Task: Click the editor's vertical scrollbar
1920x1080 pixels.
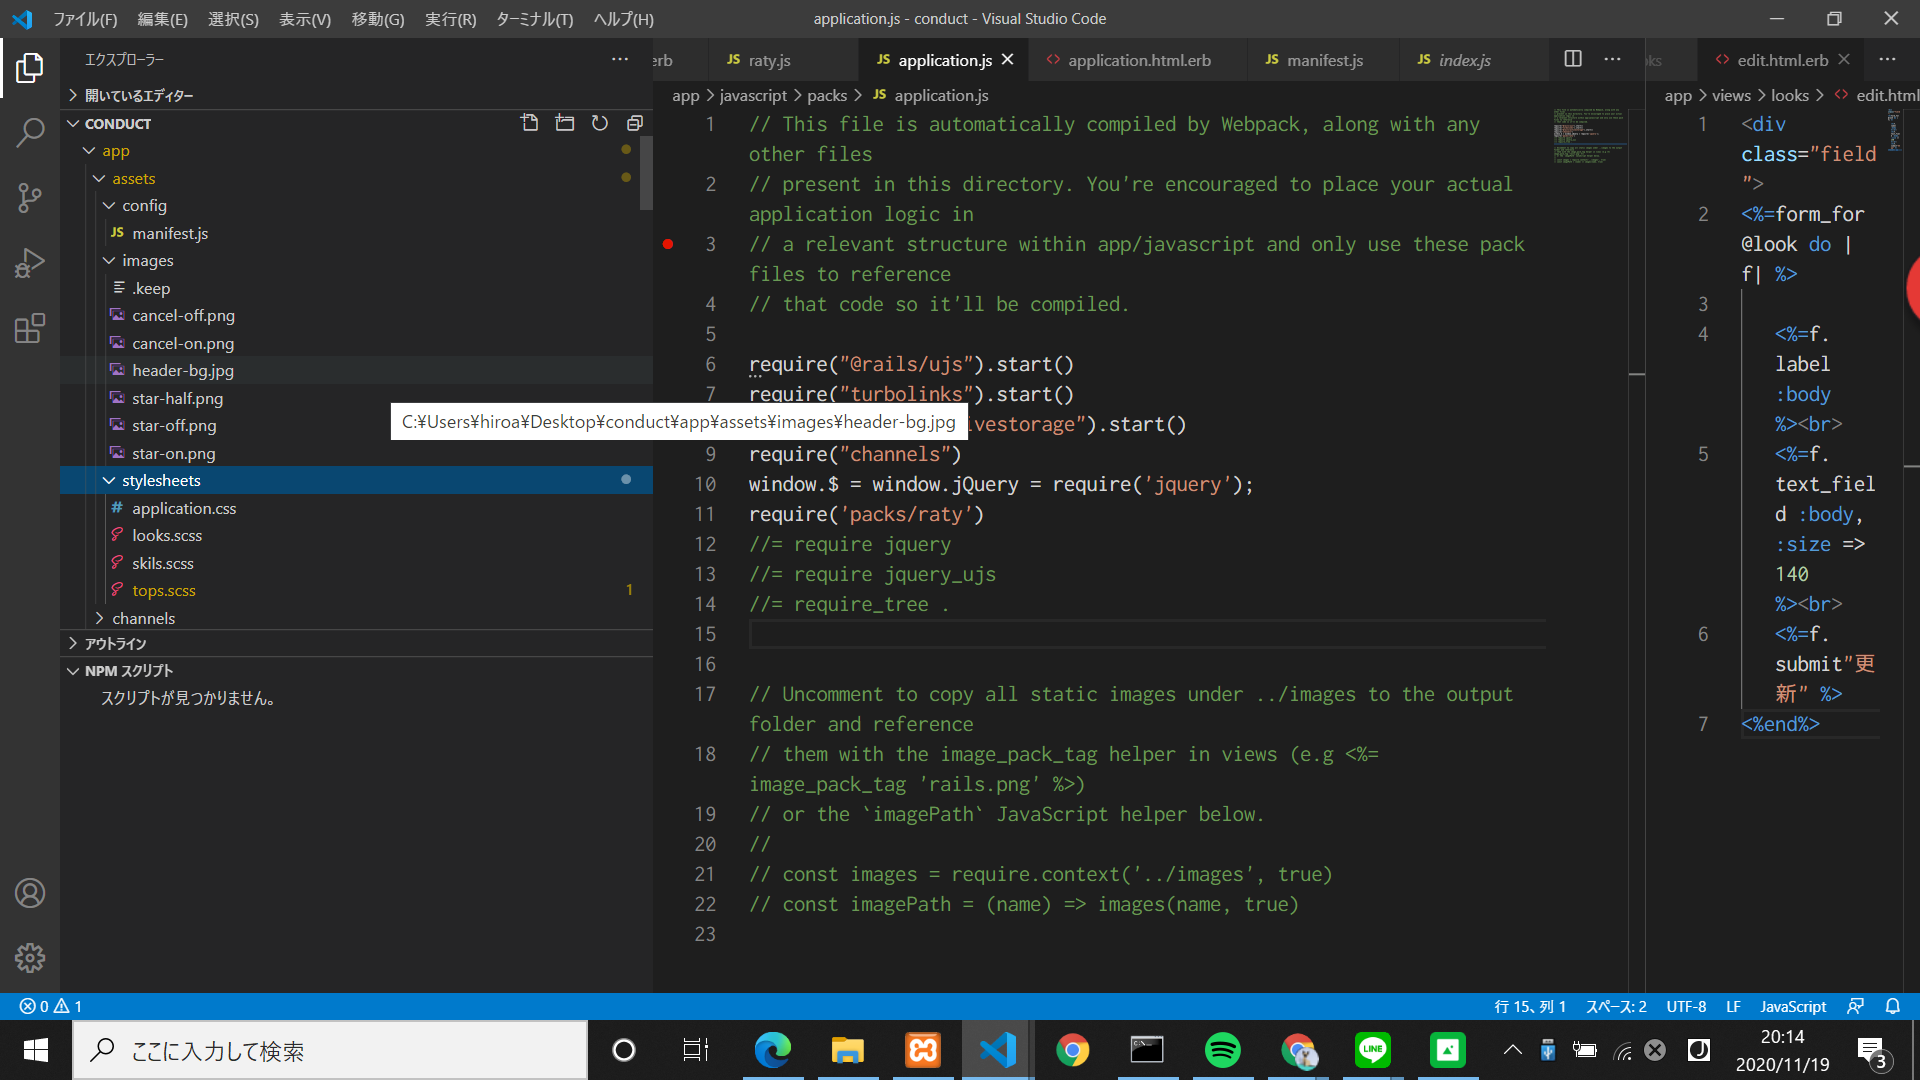Action: [1636, 375]
